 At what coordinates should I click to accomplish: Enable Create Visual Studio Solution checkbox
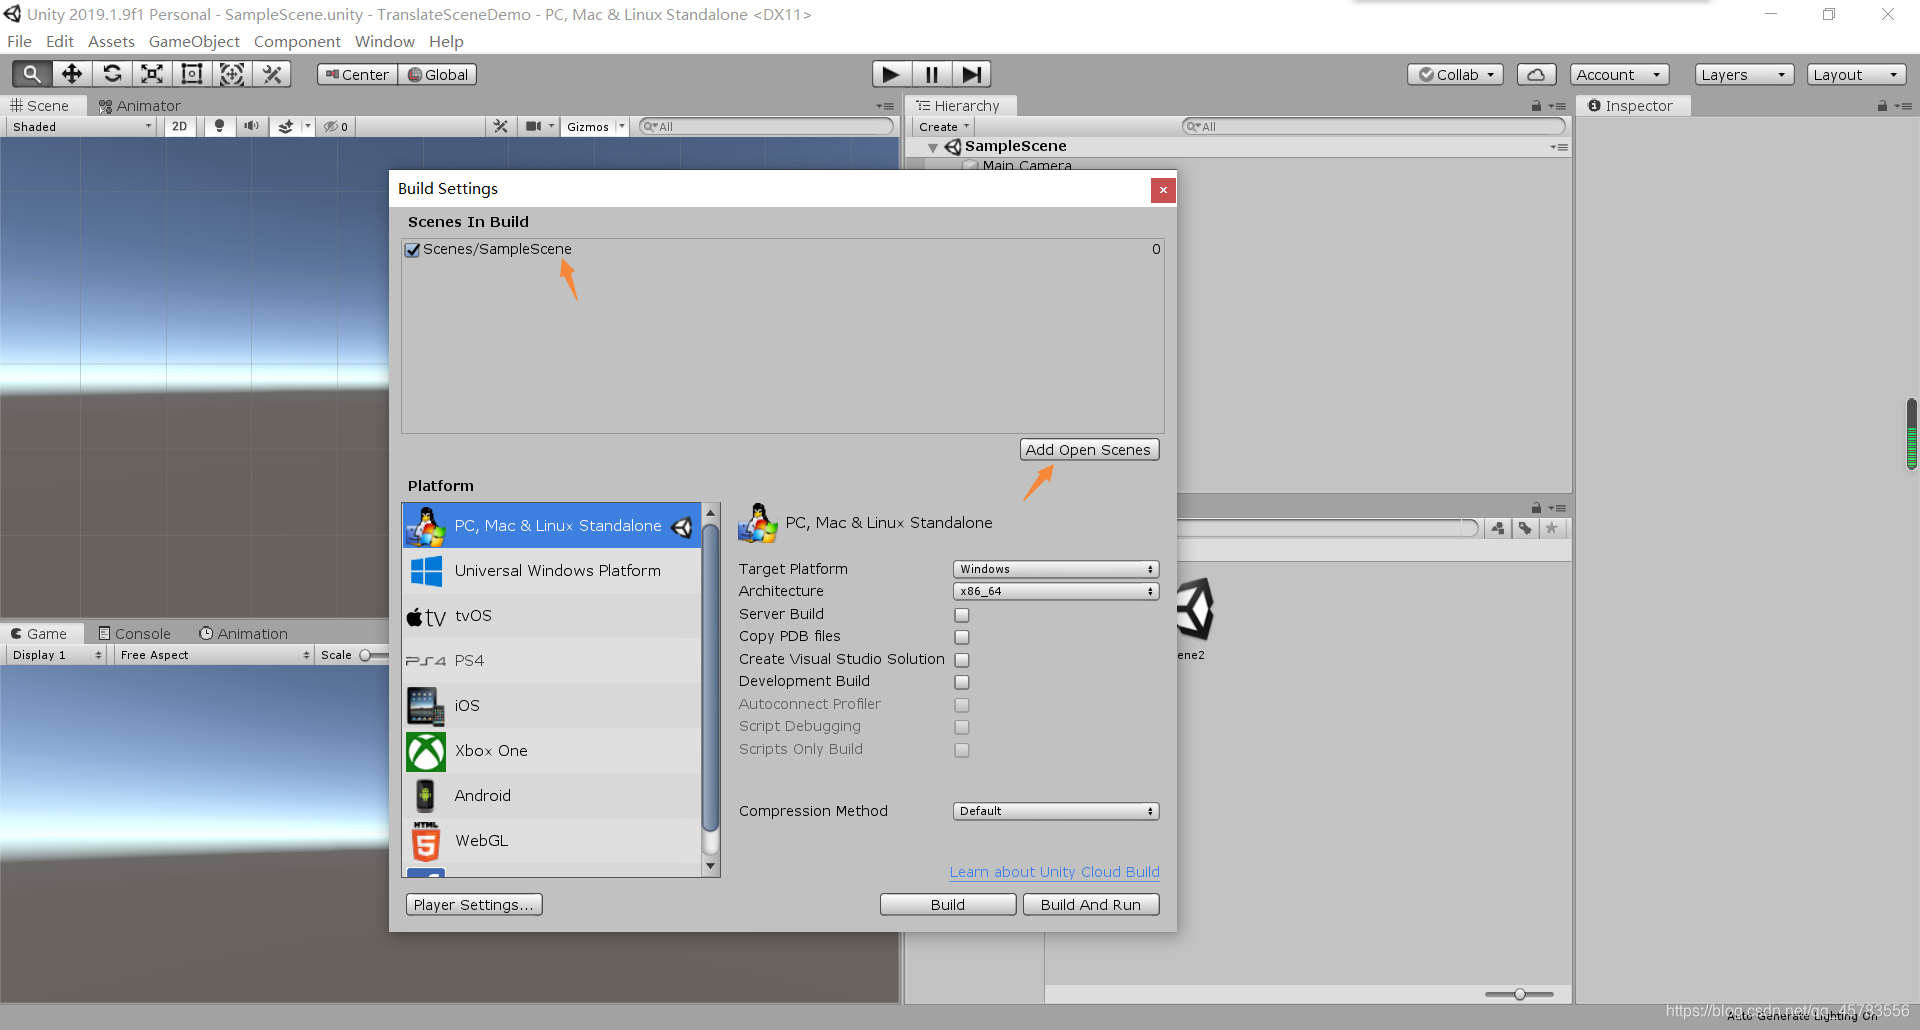(x=962, y=660)
